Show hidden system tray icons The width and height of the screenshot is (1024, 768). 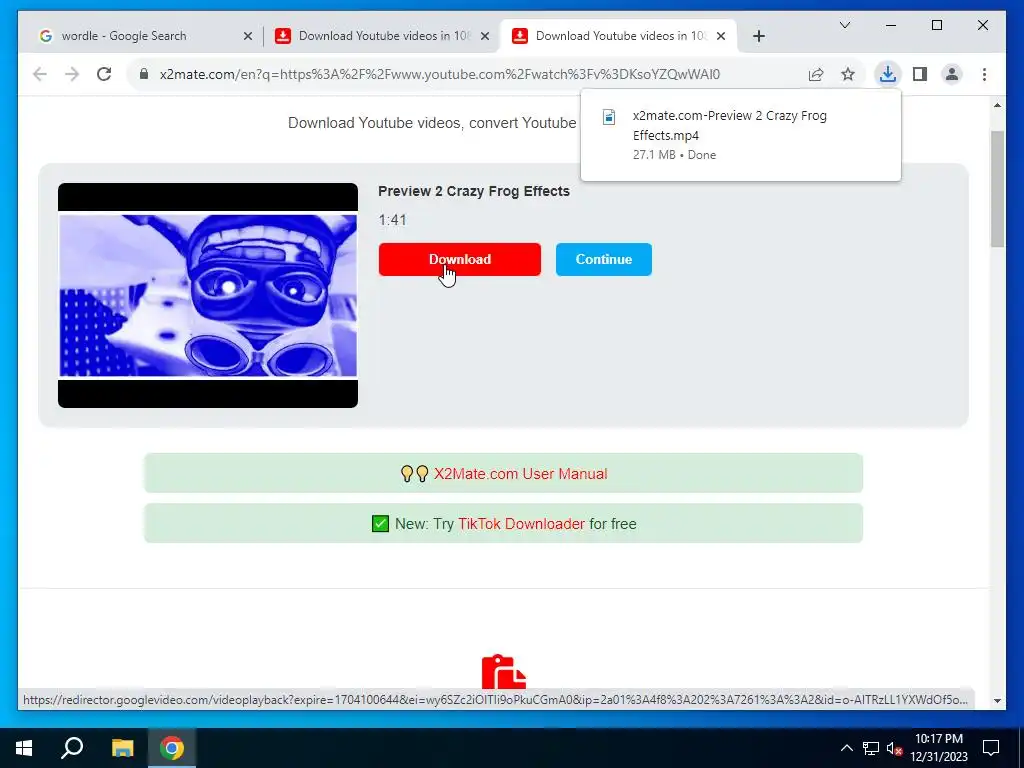846,748
